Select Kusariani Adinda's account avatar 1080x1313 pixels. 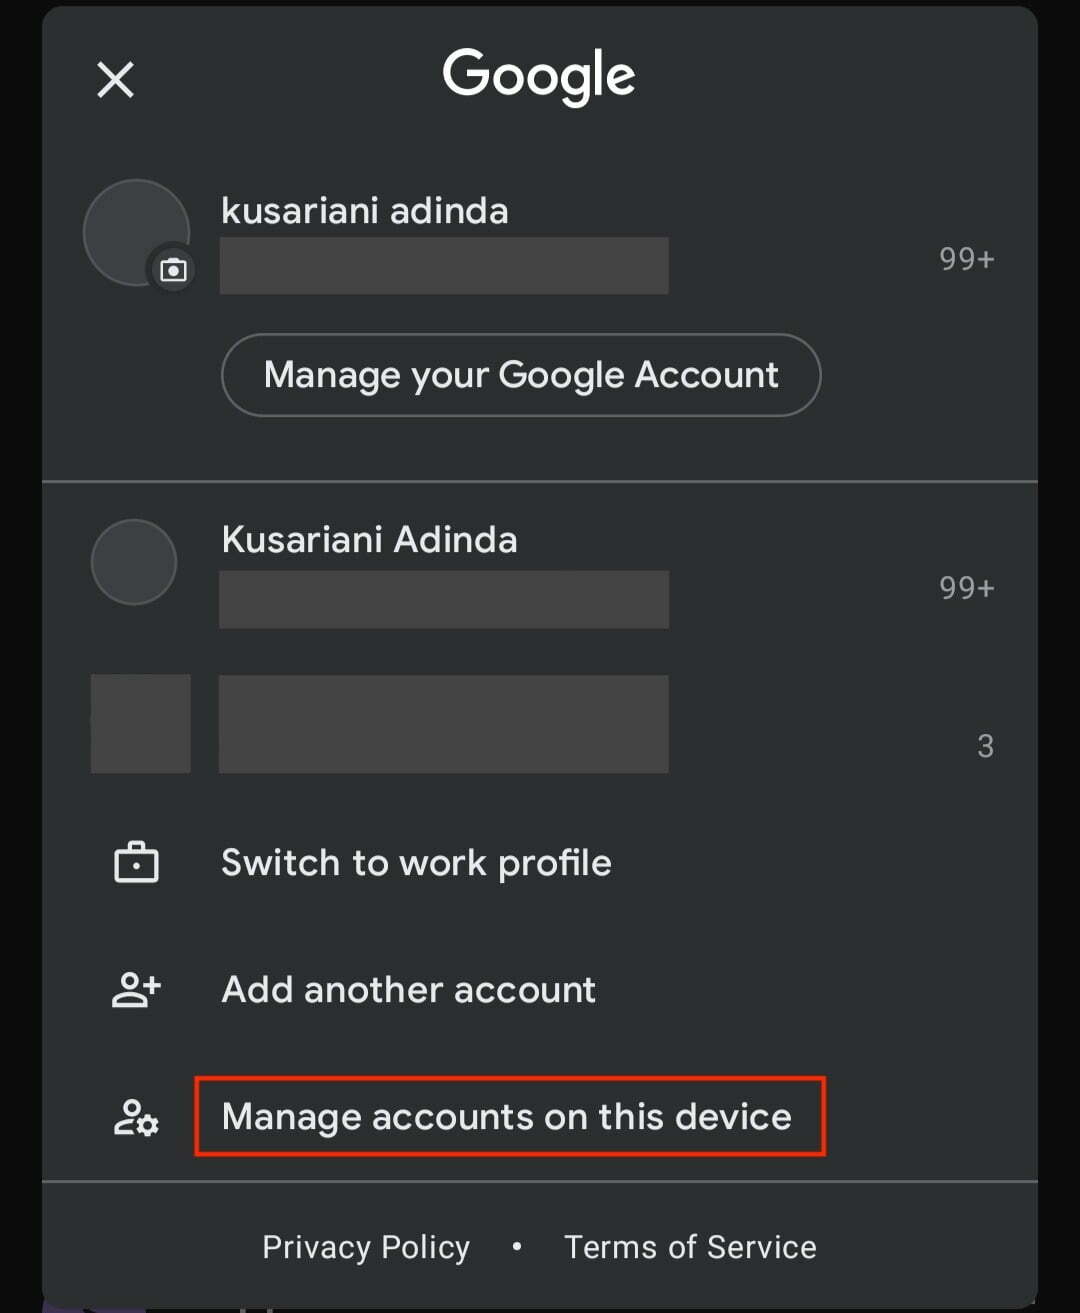tap(134, 562)
